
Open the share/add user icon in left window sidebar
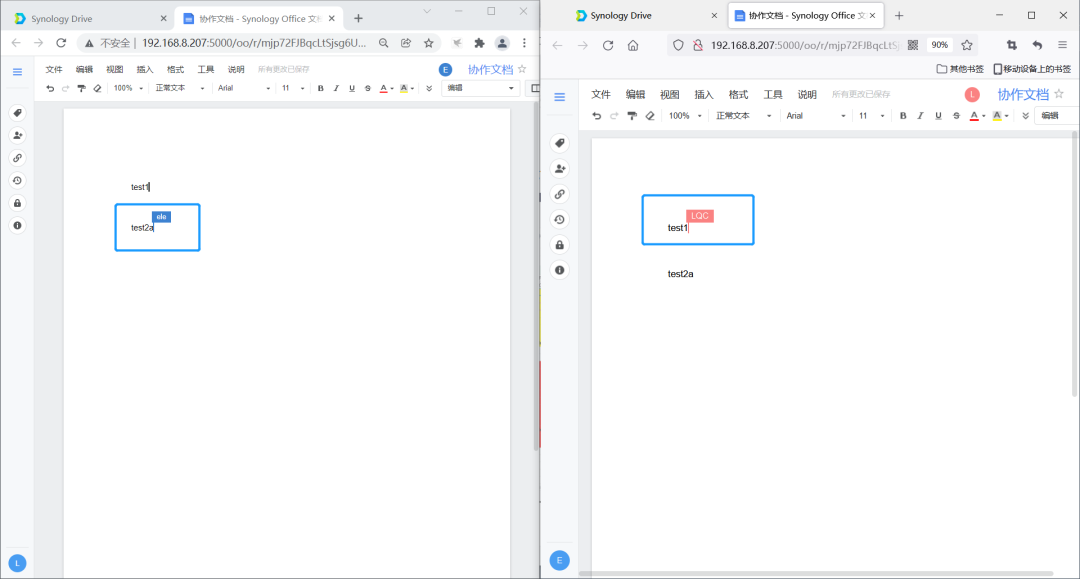coord(17,136)
